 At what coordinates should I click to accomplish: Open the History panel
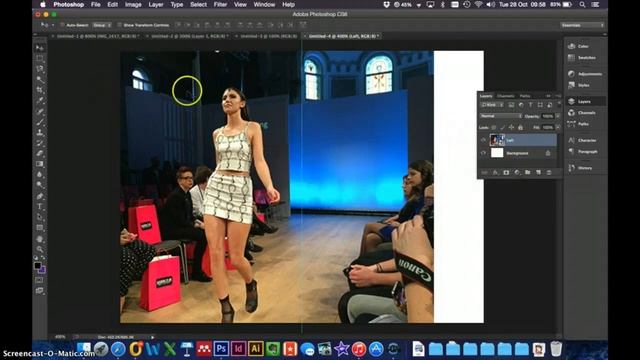point(580,168)
